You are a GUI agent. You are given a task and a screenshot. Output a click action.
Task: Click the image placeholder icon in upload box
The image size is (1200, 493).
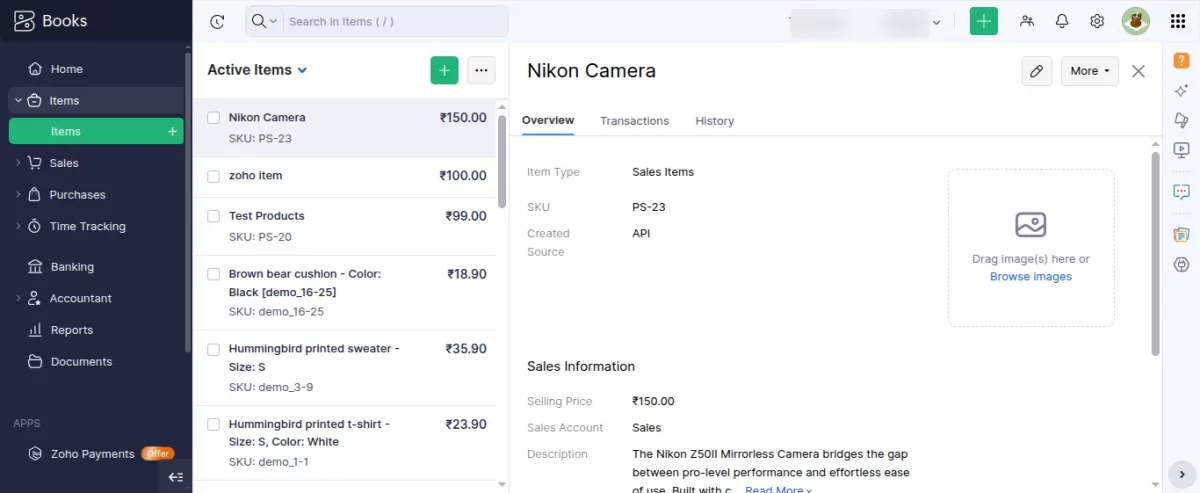[x=1030, y=224]
